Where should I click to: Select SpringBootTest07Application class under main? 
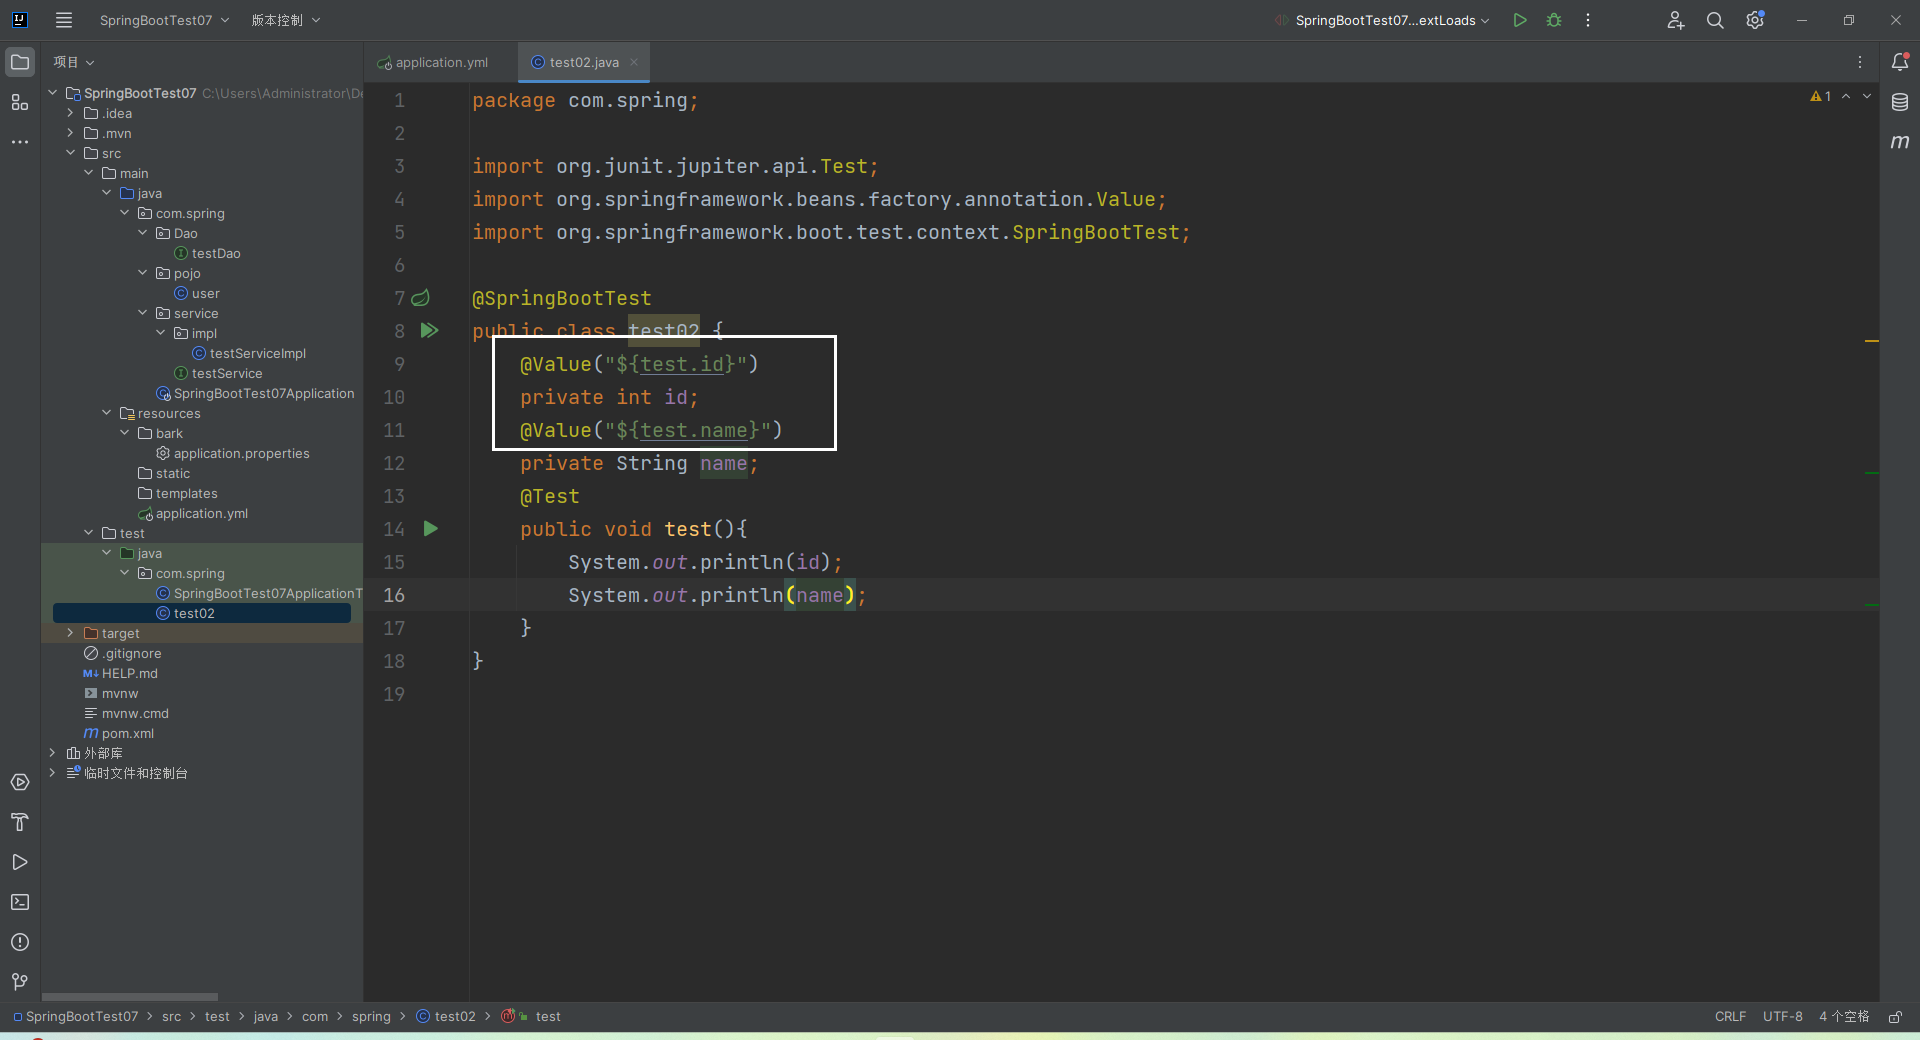(256, 393)
